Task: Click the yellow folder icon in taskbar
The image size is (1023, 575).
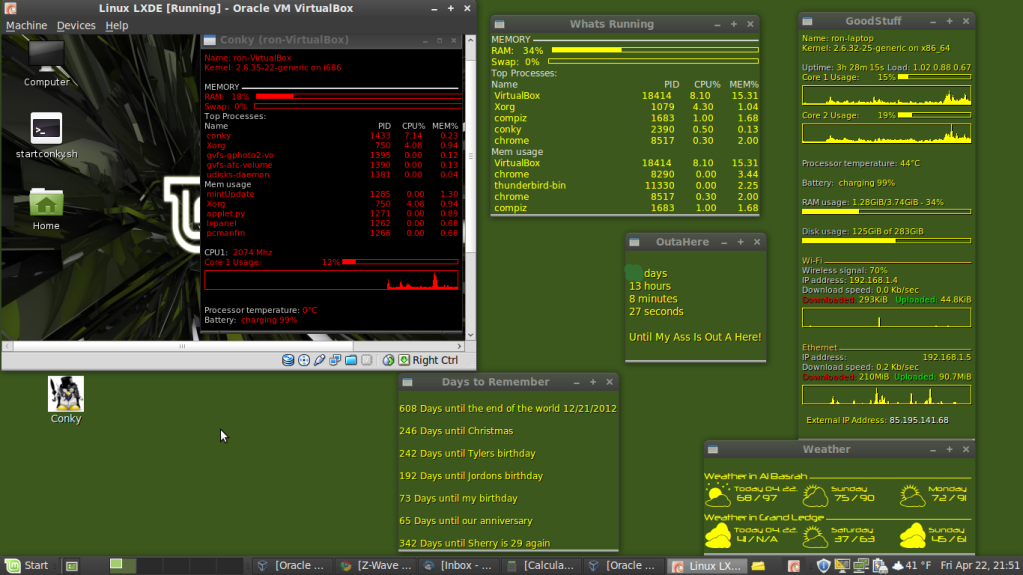Action: (758, 566)
